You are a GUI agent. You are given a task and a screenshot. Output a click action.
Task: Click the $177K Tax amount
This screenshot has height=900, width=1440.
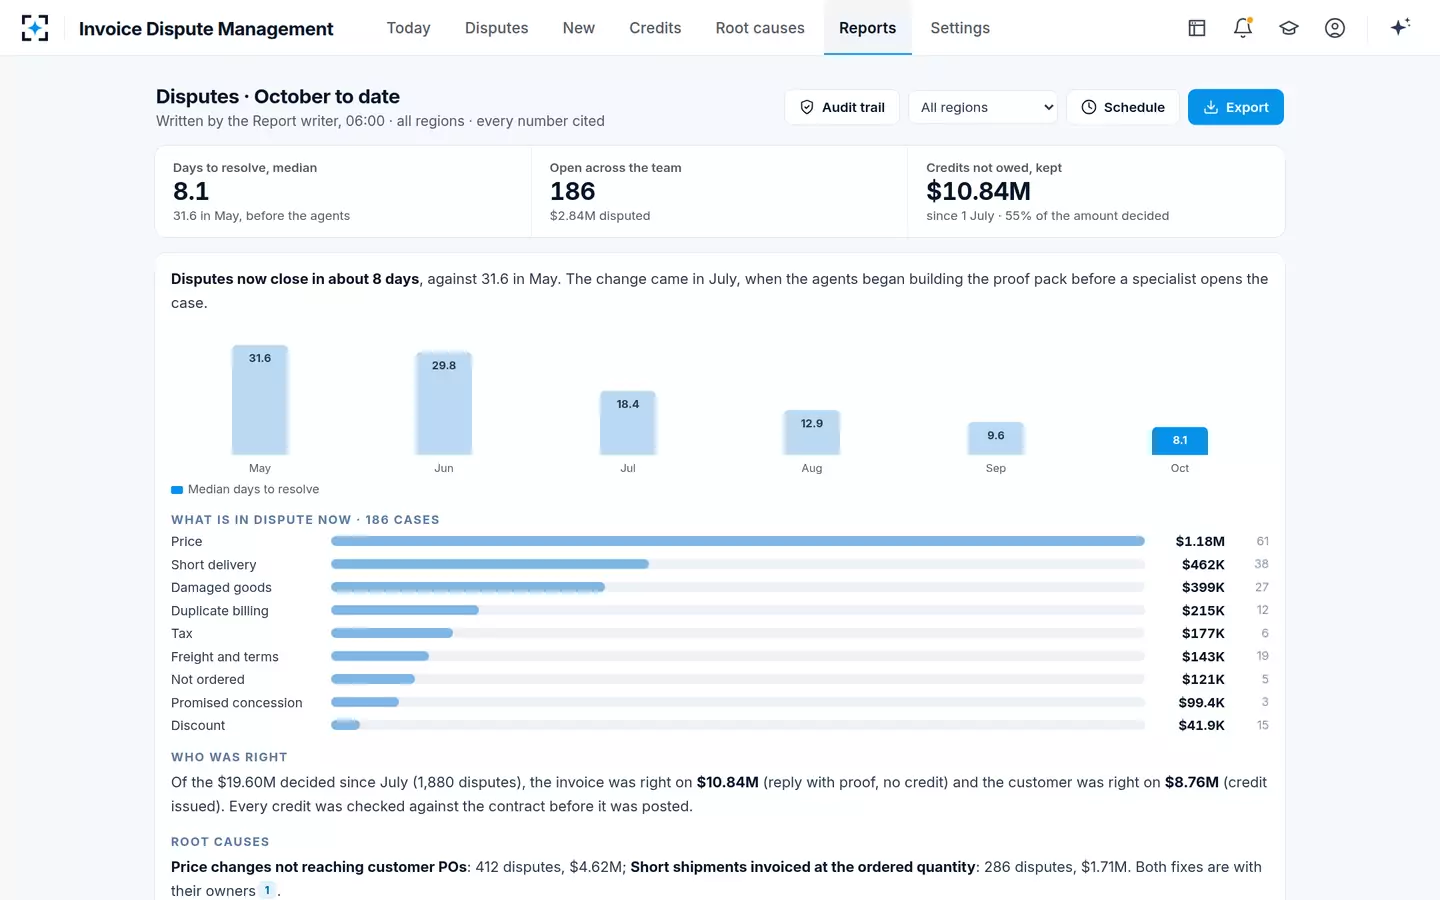[x=1203, y=634]
